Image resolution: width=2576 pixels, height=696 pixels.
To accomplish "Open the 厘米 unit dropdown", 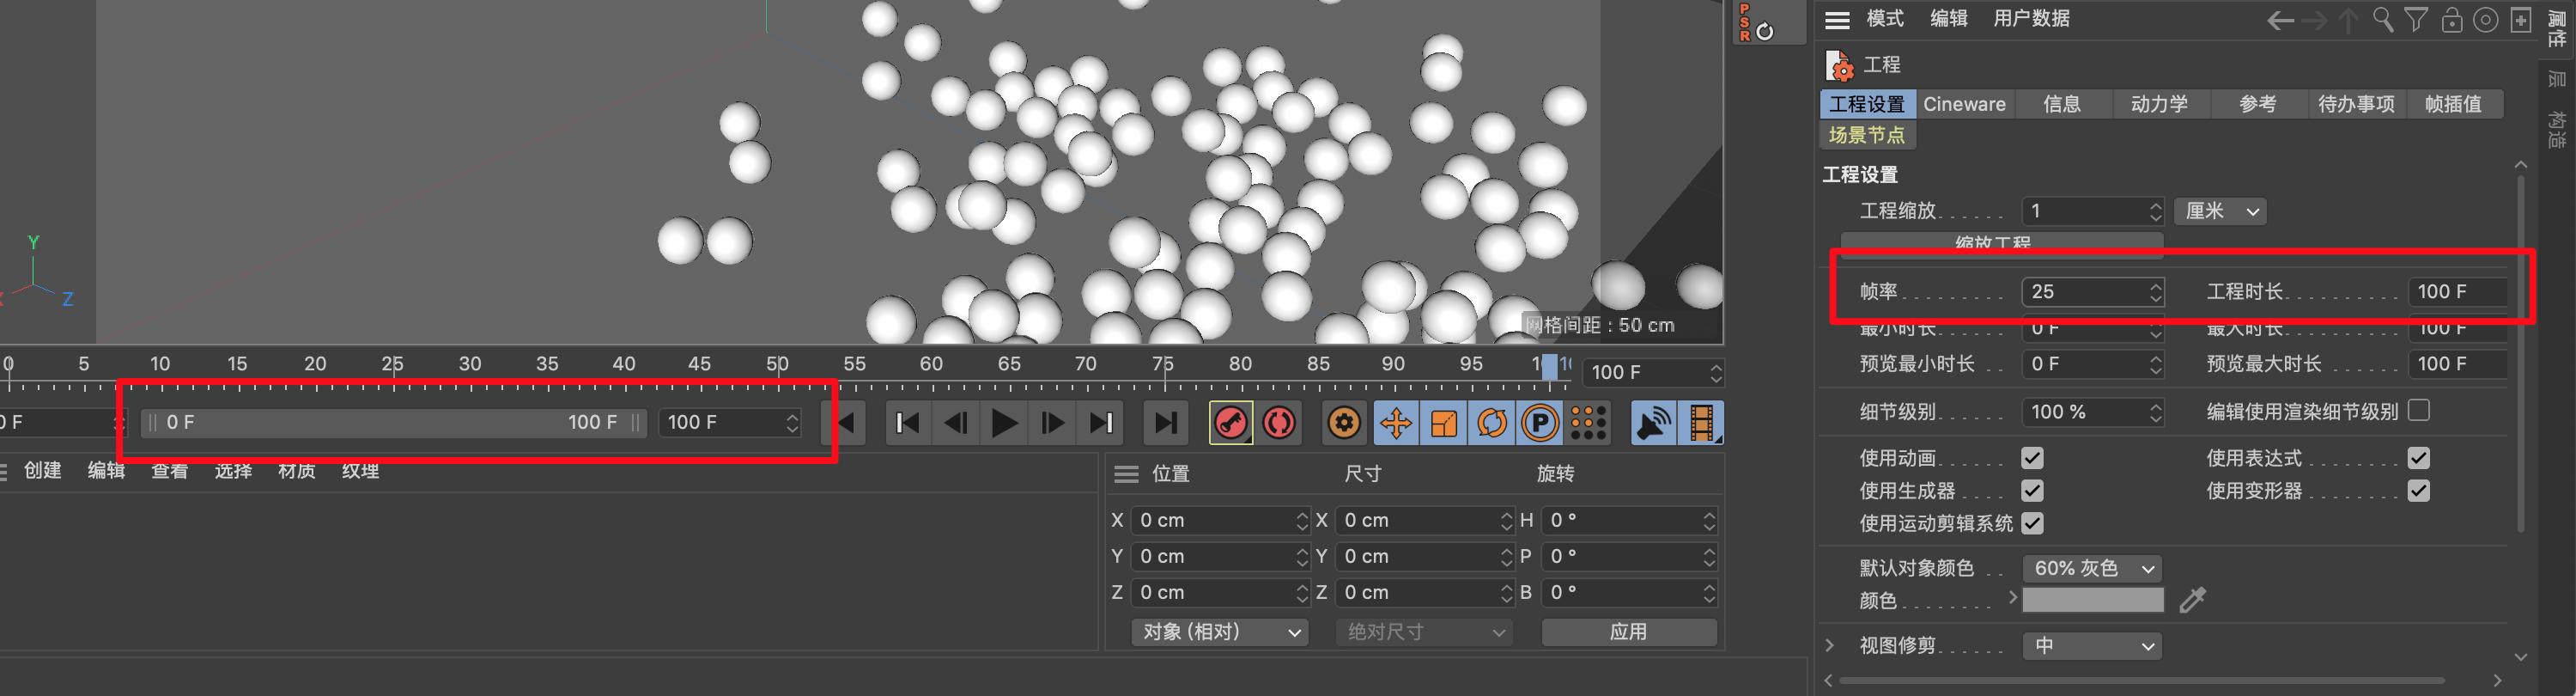I will point(2221,211).
